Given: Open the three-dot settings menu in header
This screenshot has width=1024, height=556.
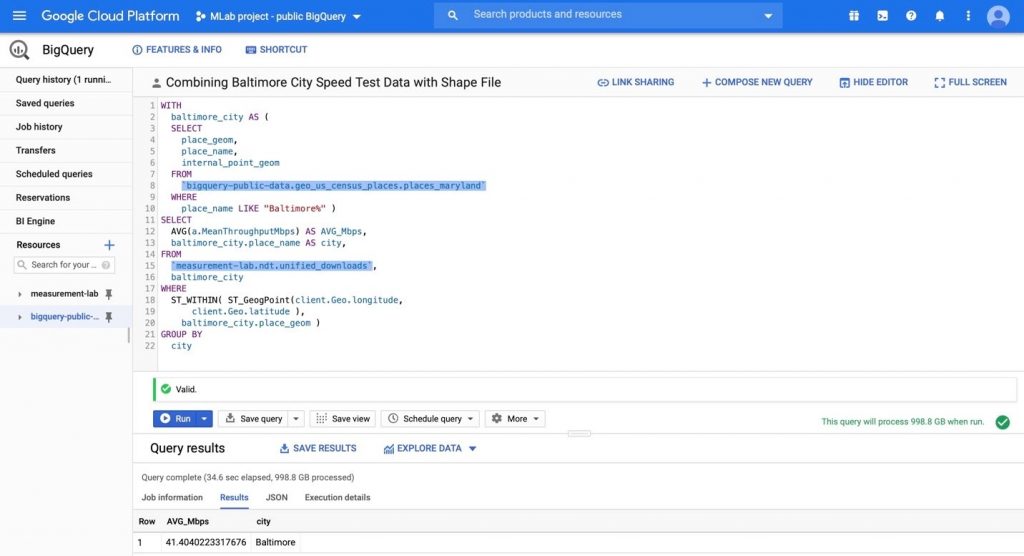Looking at the screenshot, I should pyautogui.click(x=968, y=16).
